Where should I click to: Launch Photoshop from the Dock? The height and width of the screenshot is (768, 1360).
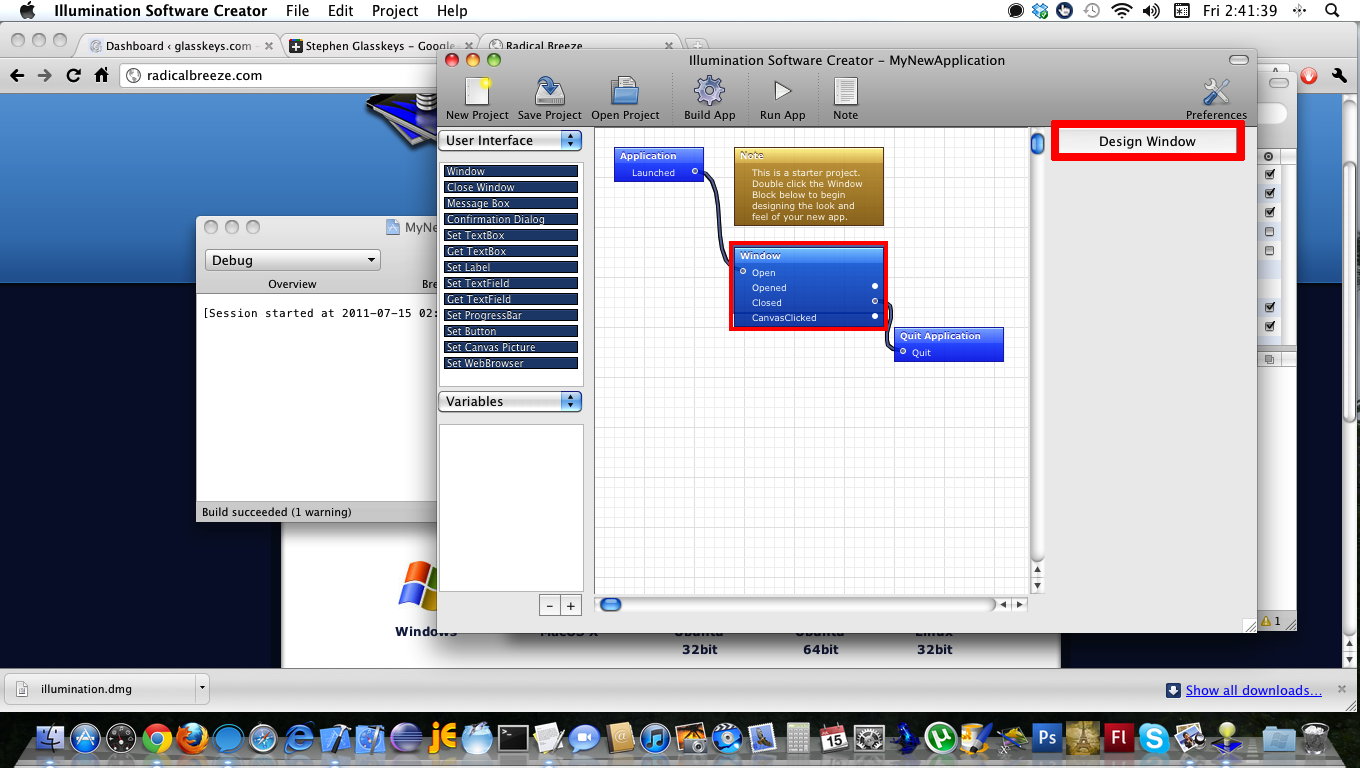tap(1047, 739)
